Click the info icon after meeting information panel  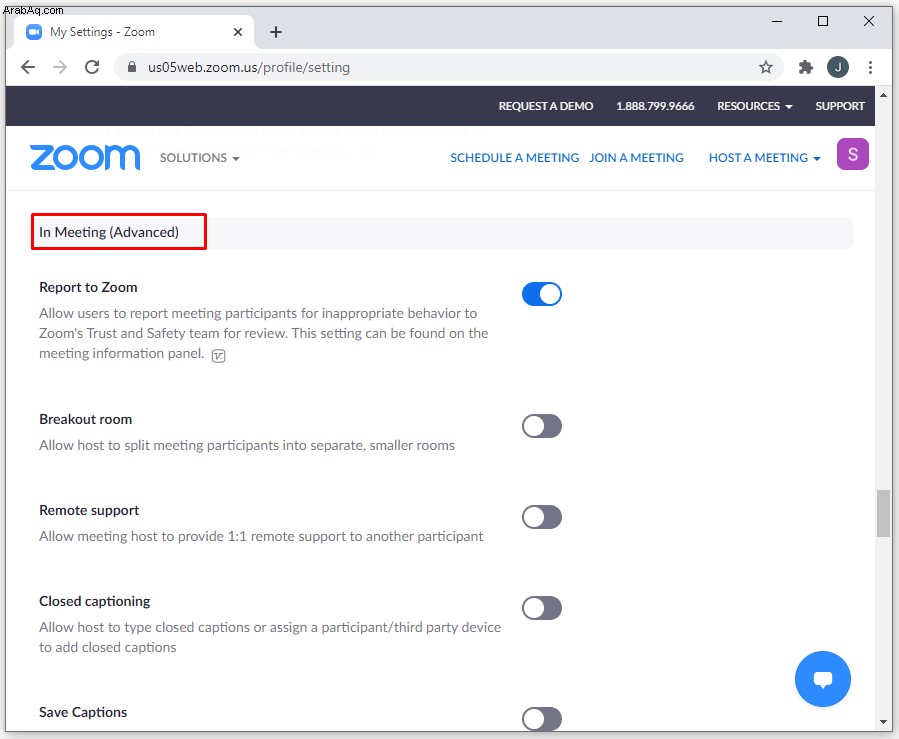point(218,356)
